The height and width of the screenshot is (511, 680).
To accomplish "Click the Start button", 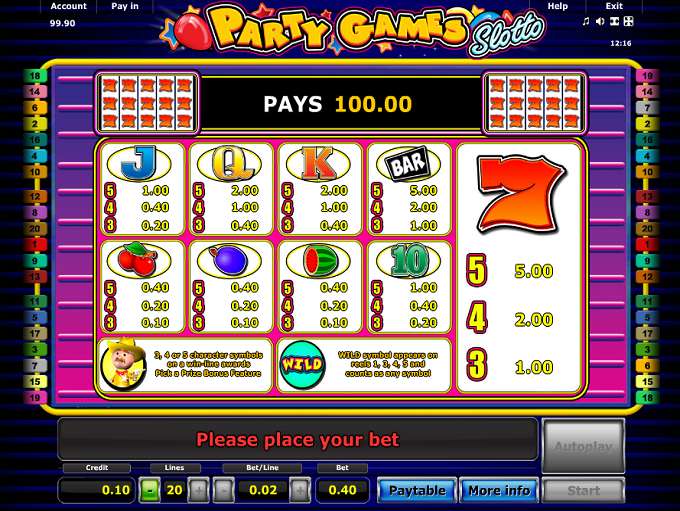I will click(583, 491).
